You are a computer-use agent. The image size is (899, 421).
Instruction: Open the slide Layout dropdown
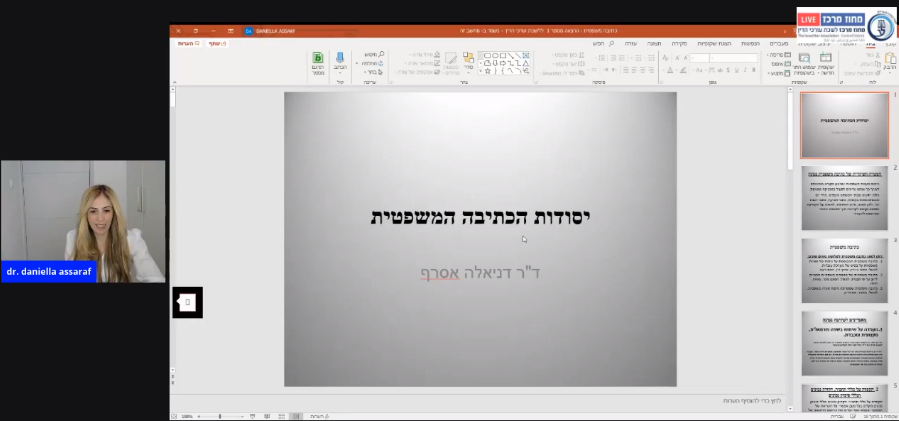click(x=779, y=55)
